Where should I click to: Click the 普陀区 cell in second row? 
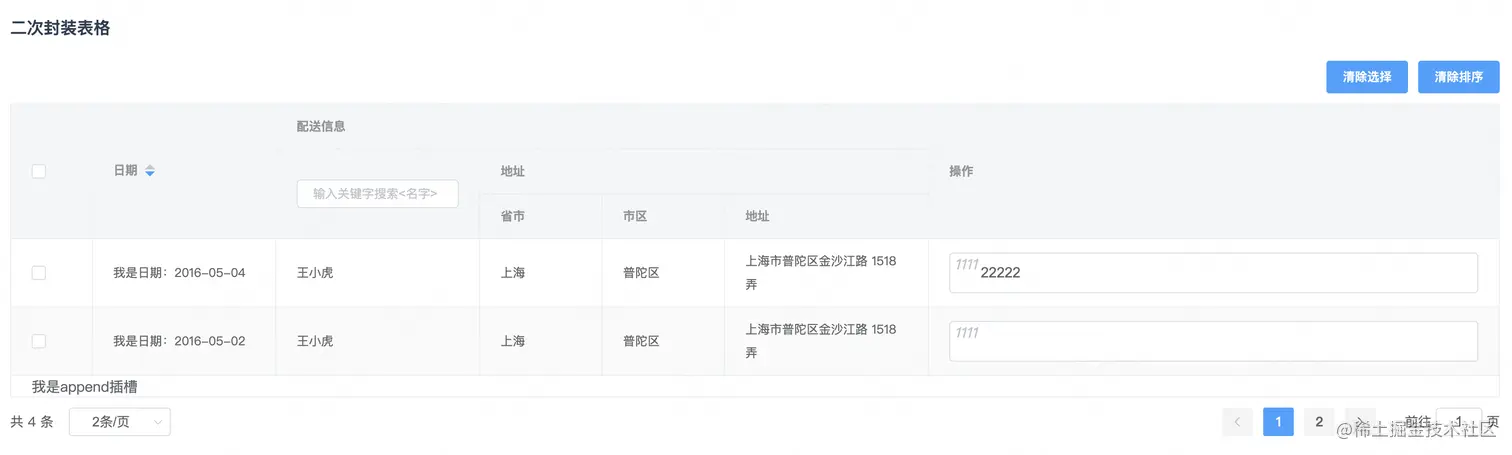pyautogui.click(x=641, y=341)
